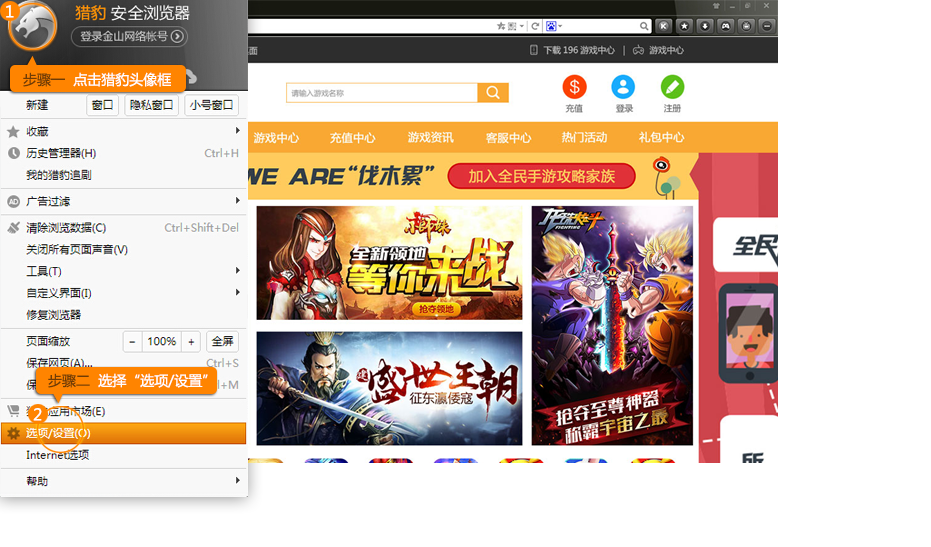Click the green 注册 register icon
The width and height of the screenshot is (931, 547).
click(x=672, y=87)
